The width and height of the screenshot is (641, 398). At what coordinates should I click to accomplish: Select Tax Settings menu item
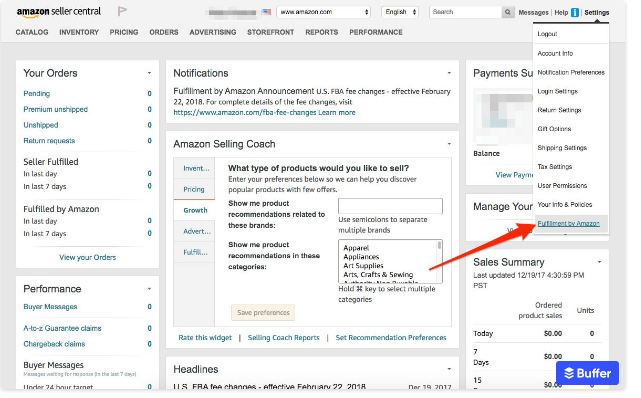pos(555,167)
